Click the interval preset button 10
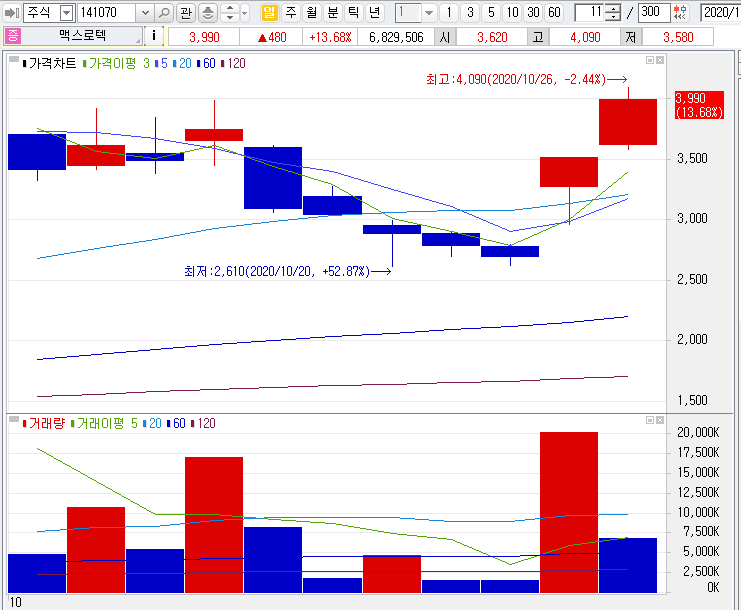741x610 pixels. click(x=513, y=13)
